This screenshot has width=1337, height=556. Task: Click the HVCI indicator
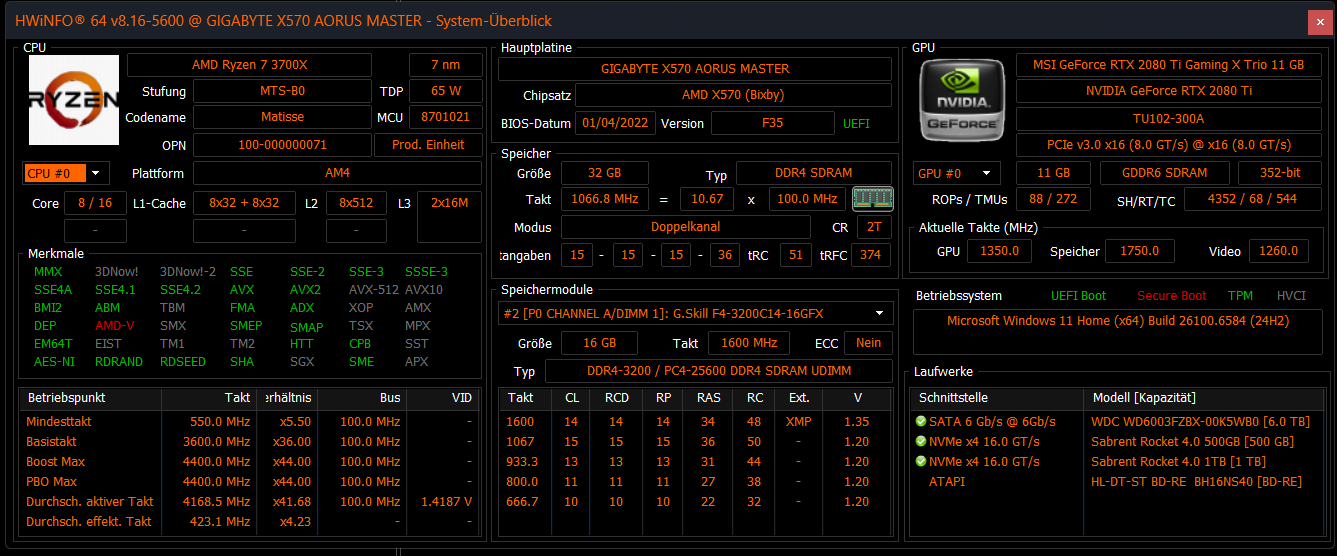point(1291,295)
